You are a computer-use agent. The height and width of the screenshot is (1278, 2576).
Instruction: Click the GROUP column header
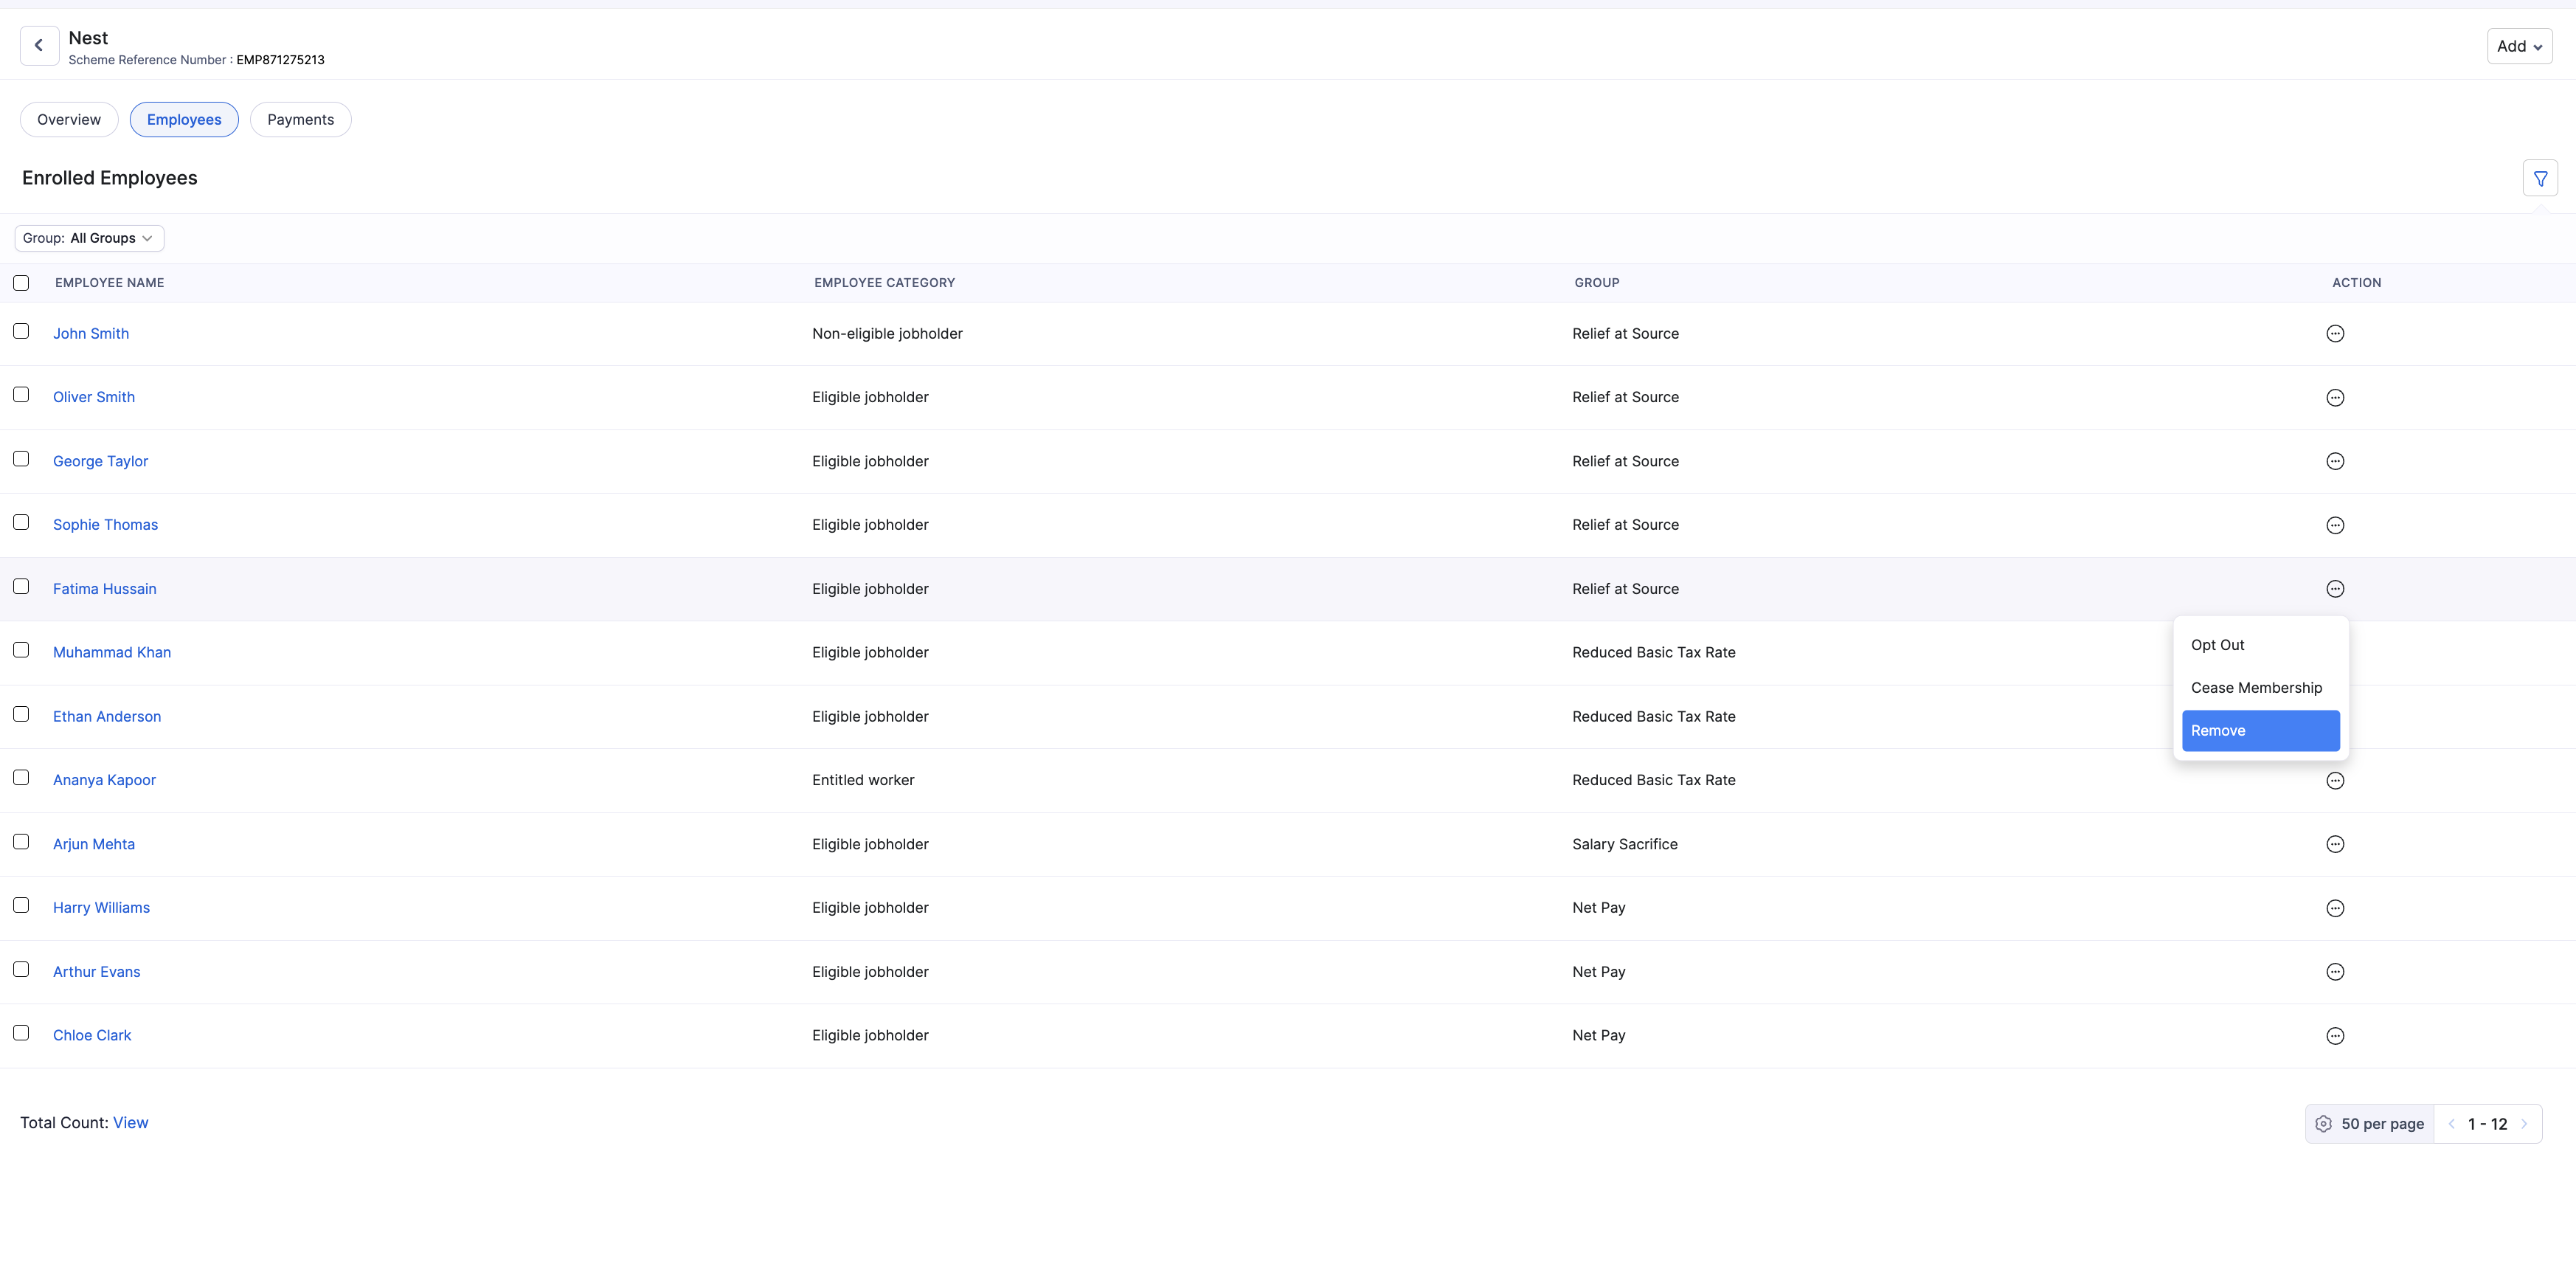[x=1596, y=283]
